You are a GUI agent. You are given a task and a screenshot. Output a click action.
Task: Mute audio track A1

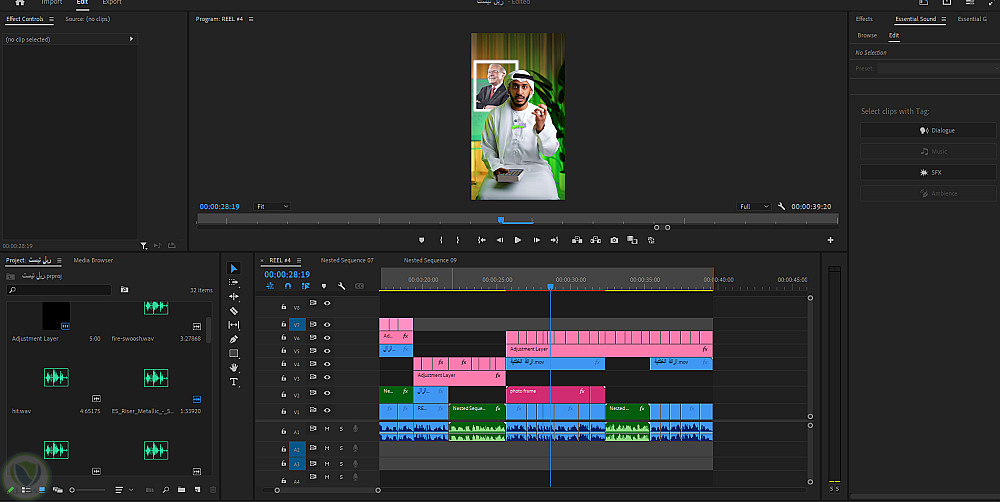(327, 429)
